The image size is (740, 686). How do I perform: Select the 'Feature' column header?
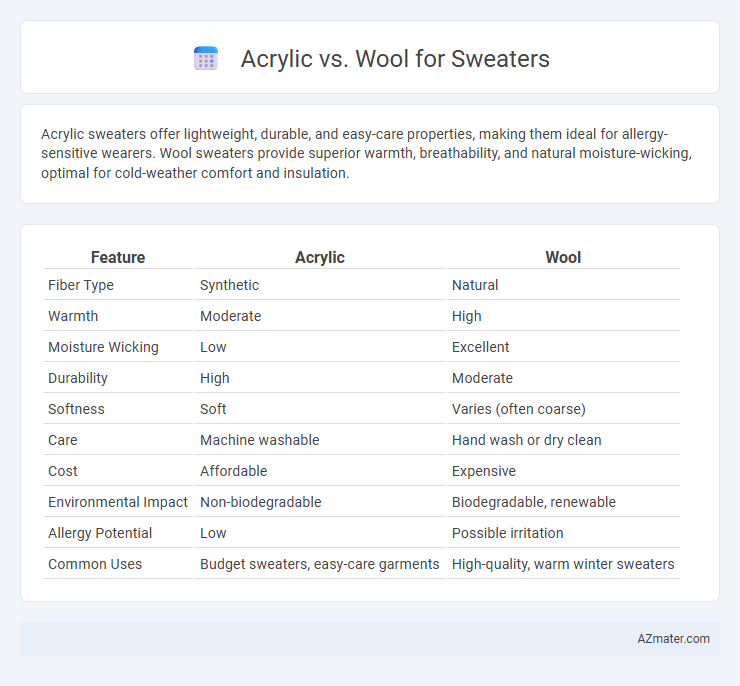pos(118,257)
